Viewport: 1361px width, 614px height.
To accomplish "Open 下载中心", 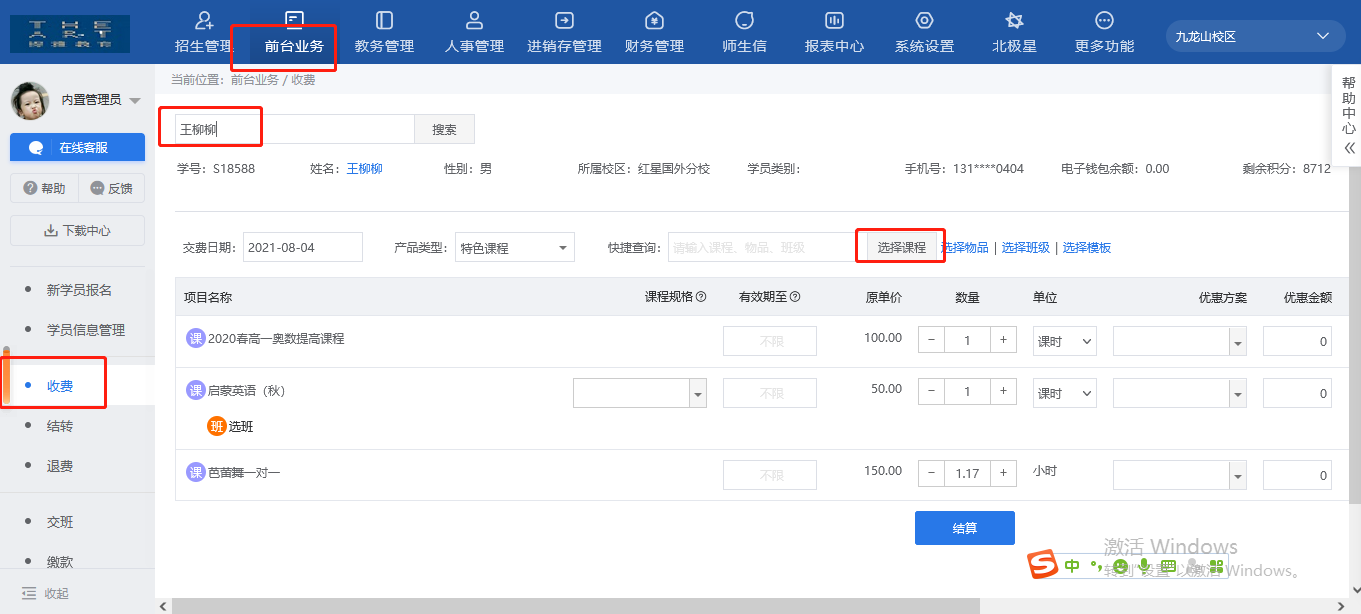I will [x=77, y=230].
